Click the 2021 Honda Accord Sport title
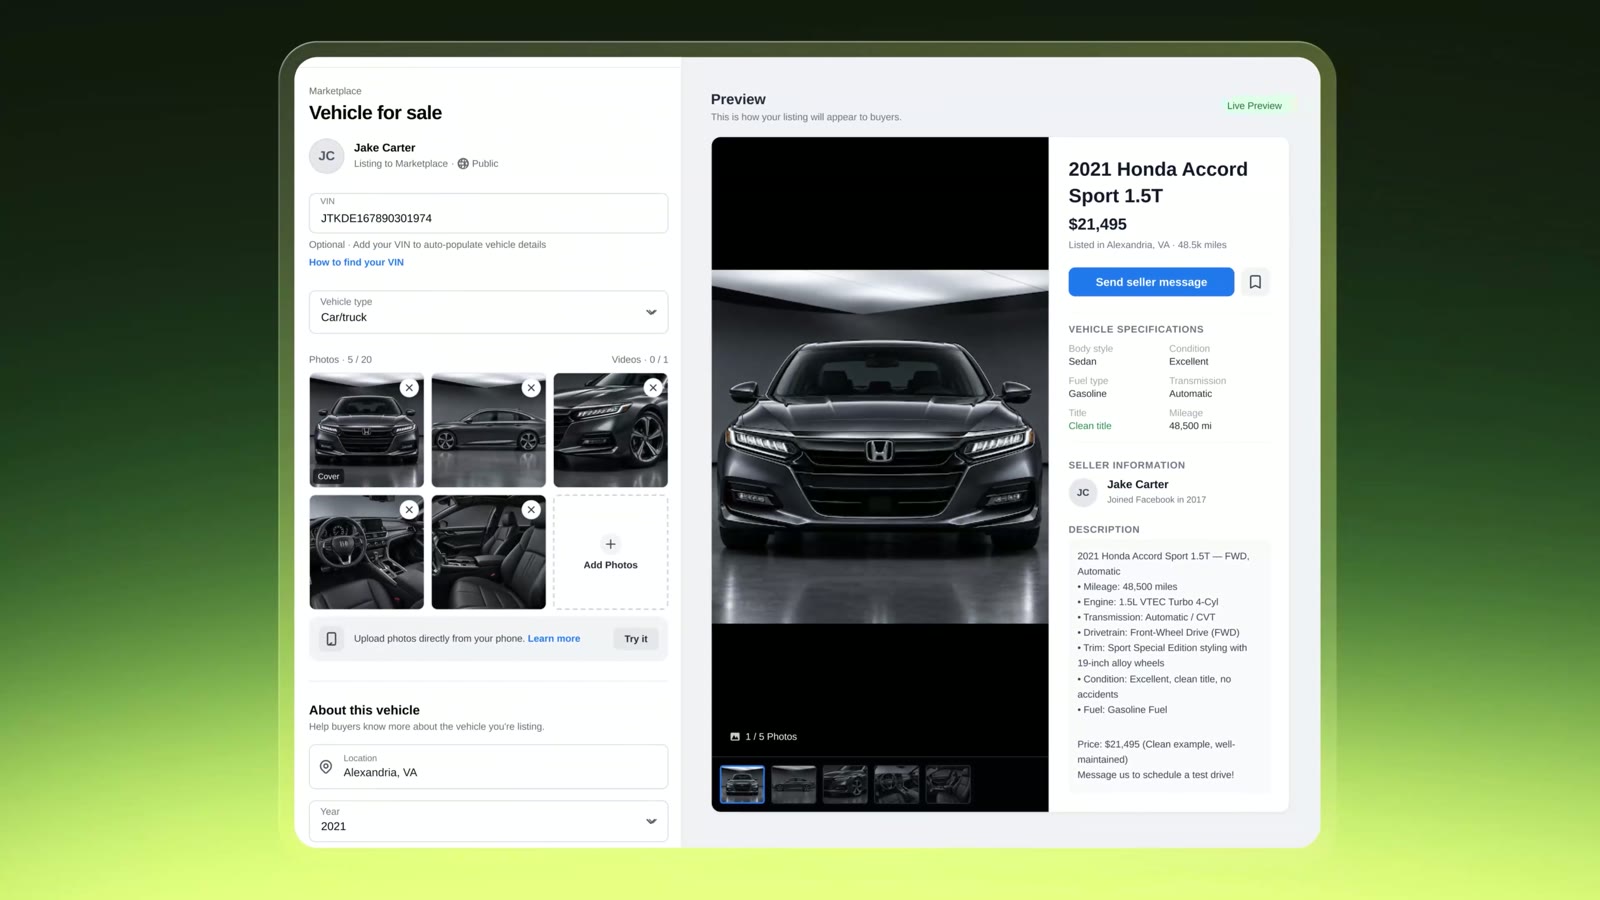Viewport: 1600px width, 900px height. tap(1158, 183)
